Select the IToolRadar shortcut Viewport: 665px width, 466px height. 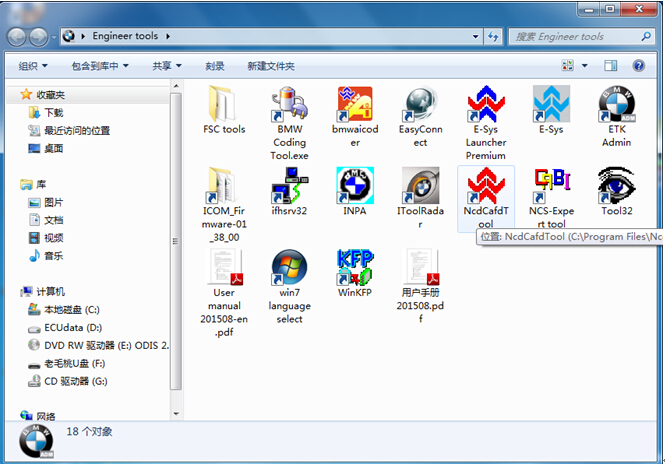(420, 198)
